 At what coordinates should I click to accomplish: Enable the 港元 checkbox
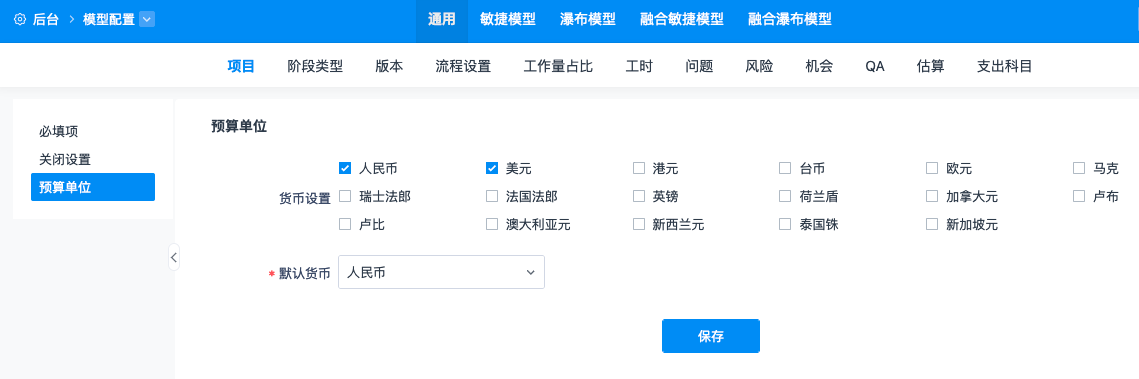(639, 168)
